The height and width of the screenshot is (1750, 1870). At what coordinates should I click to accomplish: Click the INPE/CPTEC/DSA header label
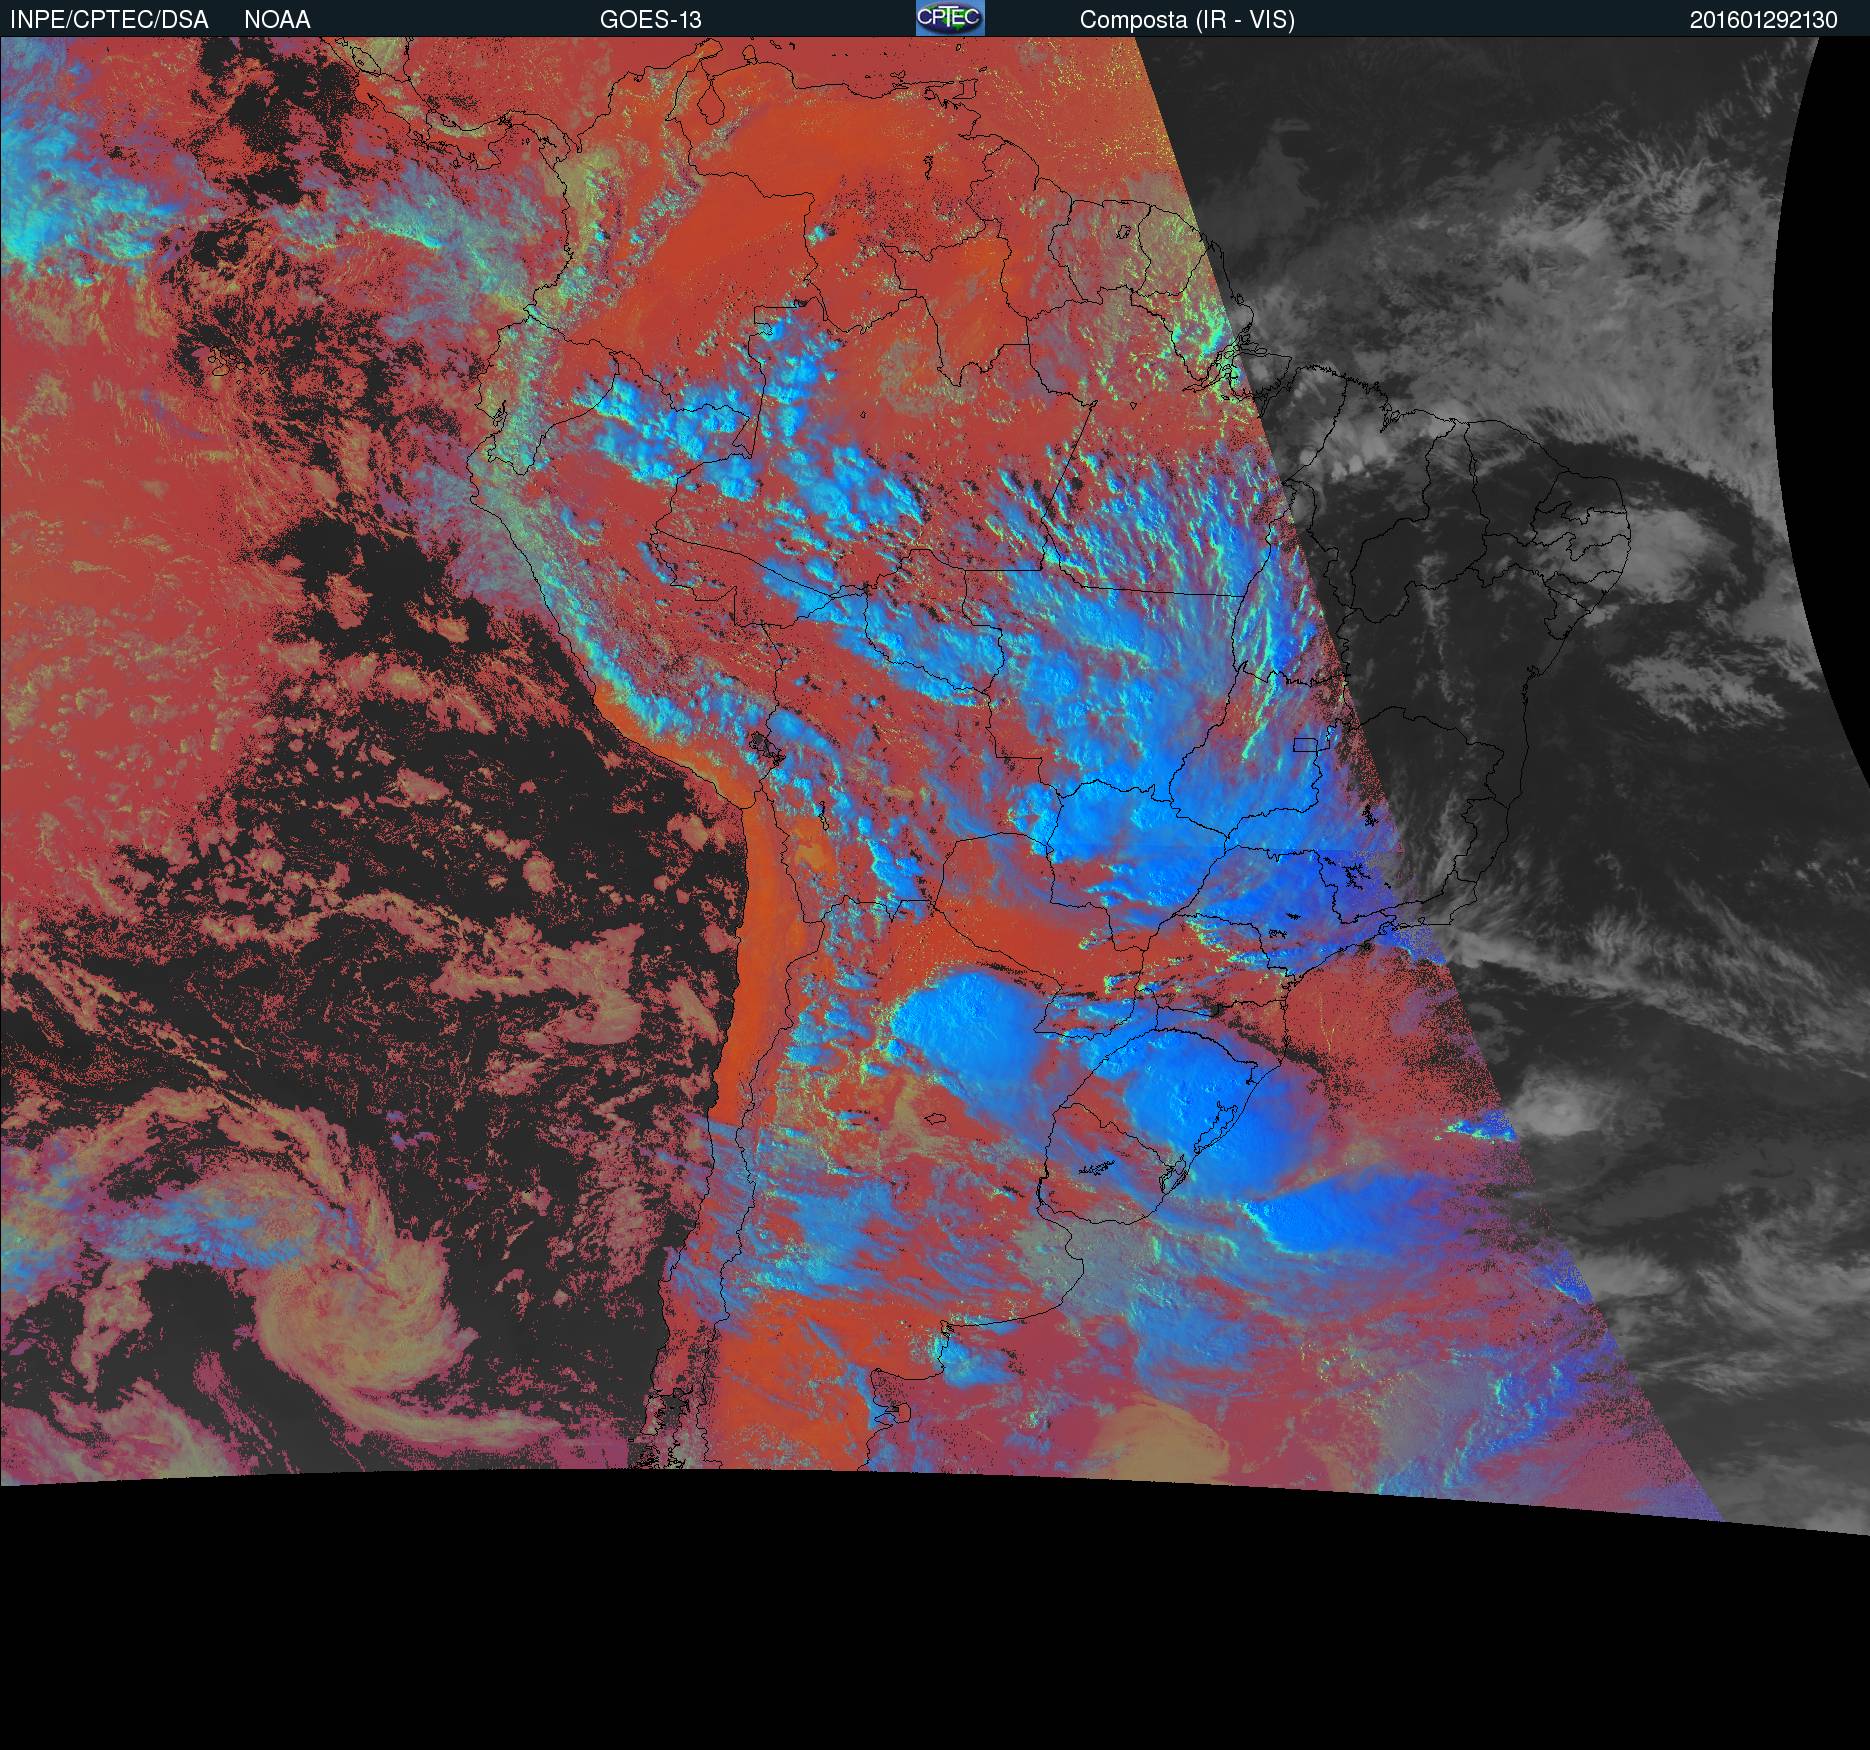click(109, 19)
